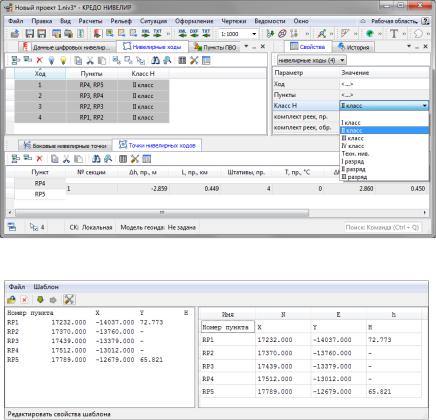This screenshot has height=420, width=436.
Task: Click the blue light bulb icon
Action: pyautogui.click(x=51, y=60)
